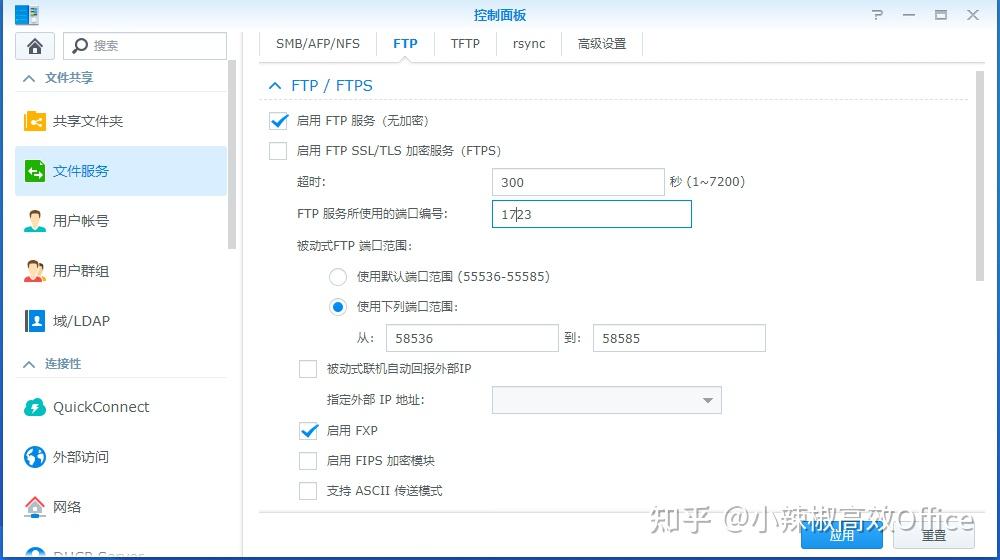Open the external IP address (指定外部 IP 地址) dropdown
This screenshot has height=560, width=1000.
(x=607, y=400)
